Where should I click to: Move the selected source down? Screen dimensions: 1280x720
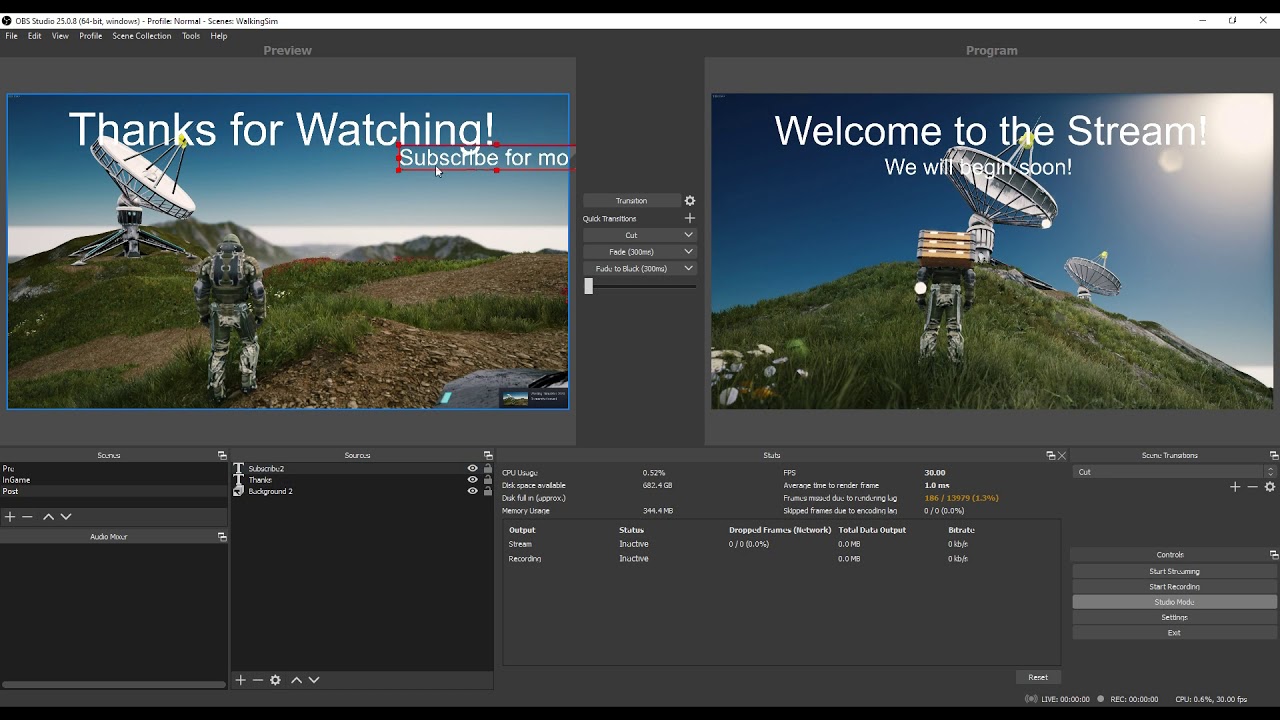coord(314,680)
